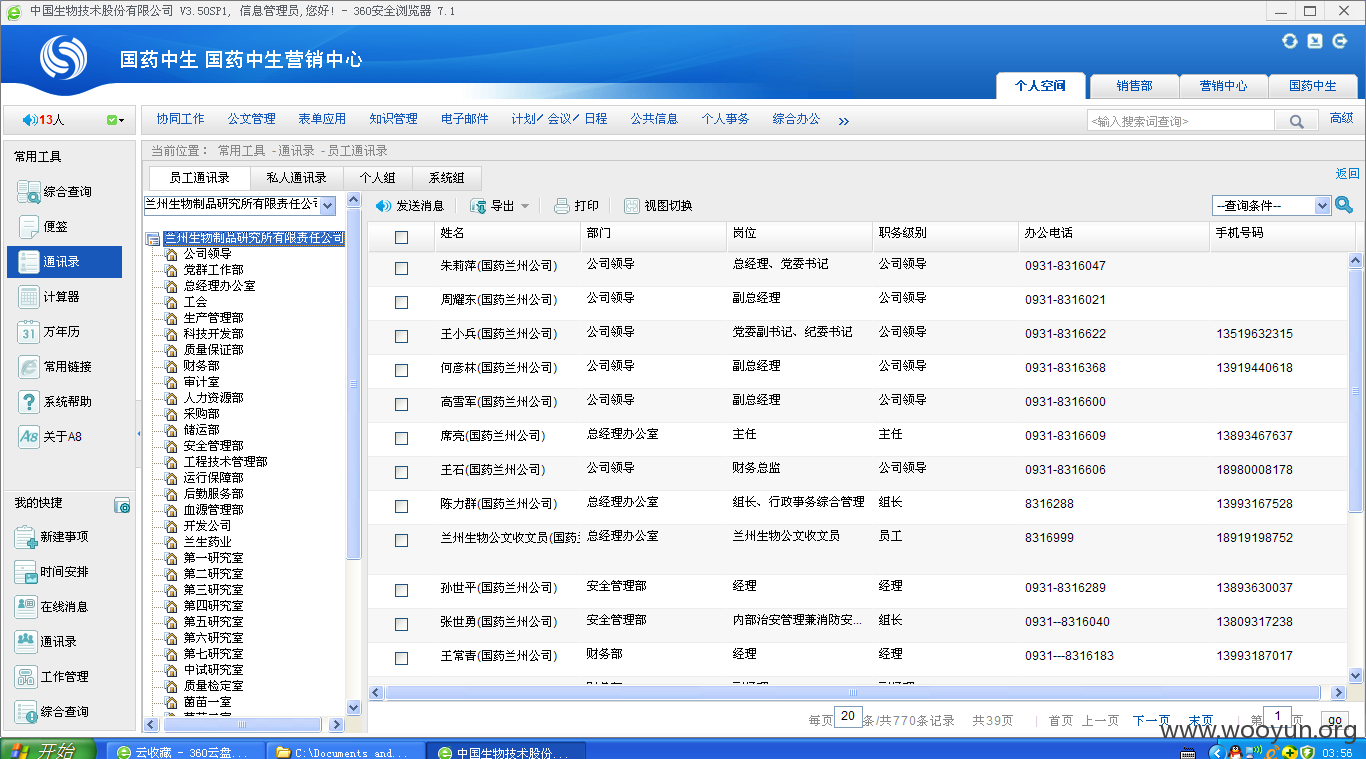Screen dimensions: 1366x759
Task: Check the box for 席亮
Action: [x=401, y=438]
